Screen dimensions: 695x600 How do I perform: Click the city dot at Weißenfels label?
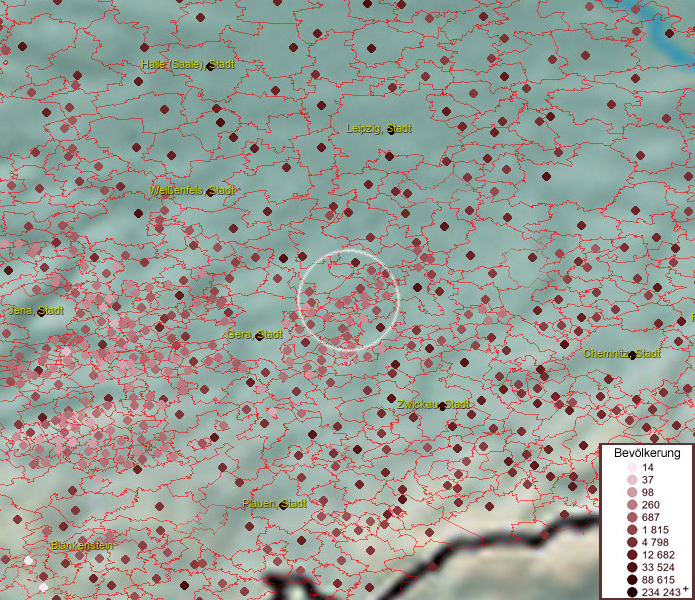point(210,192)
